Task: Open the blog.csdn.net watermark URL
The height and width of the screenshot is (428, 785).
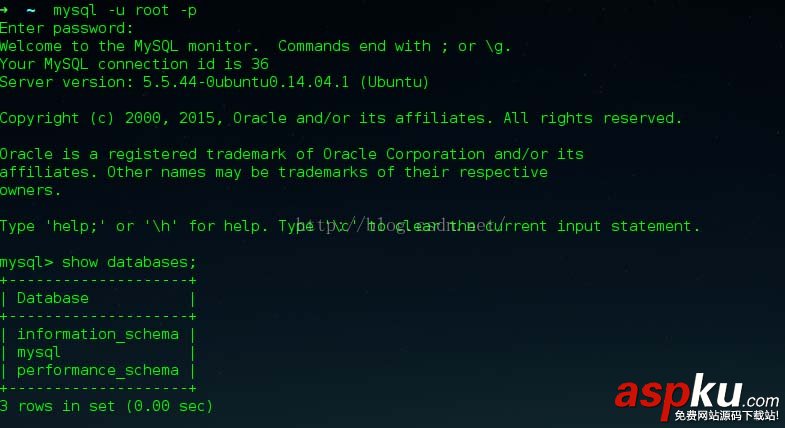Action: coord(402,223)
